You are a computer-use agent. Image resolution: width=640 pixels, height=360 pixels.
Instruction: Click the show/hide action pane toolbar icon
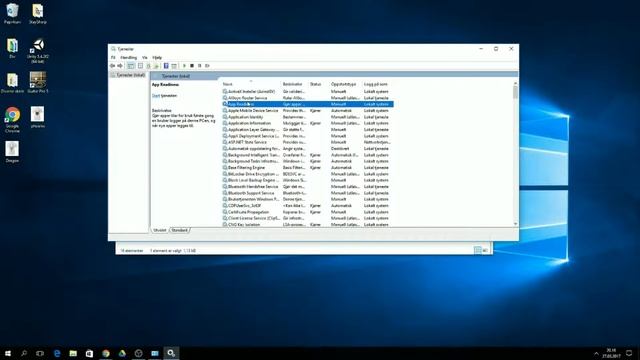click(174, 66)
